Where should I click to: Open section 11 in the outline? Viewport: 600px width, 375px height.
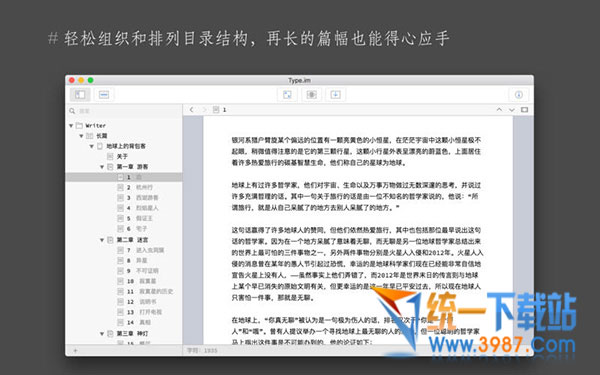pos(150,292)
